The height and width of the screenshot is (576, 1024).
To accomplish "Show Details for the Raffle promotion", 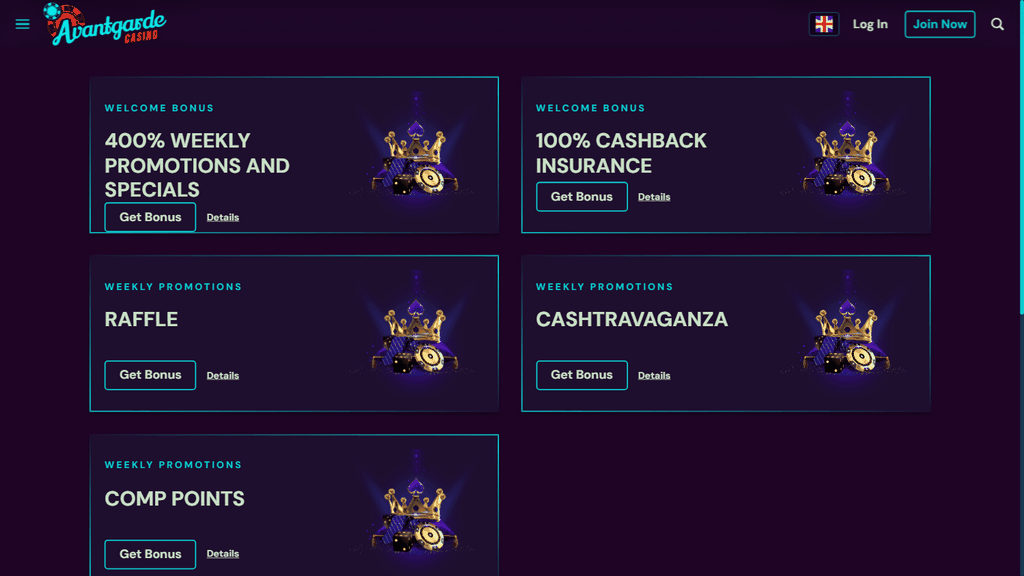I will 223,376.
